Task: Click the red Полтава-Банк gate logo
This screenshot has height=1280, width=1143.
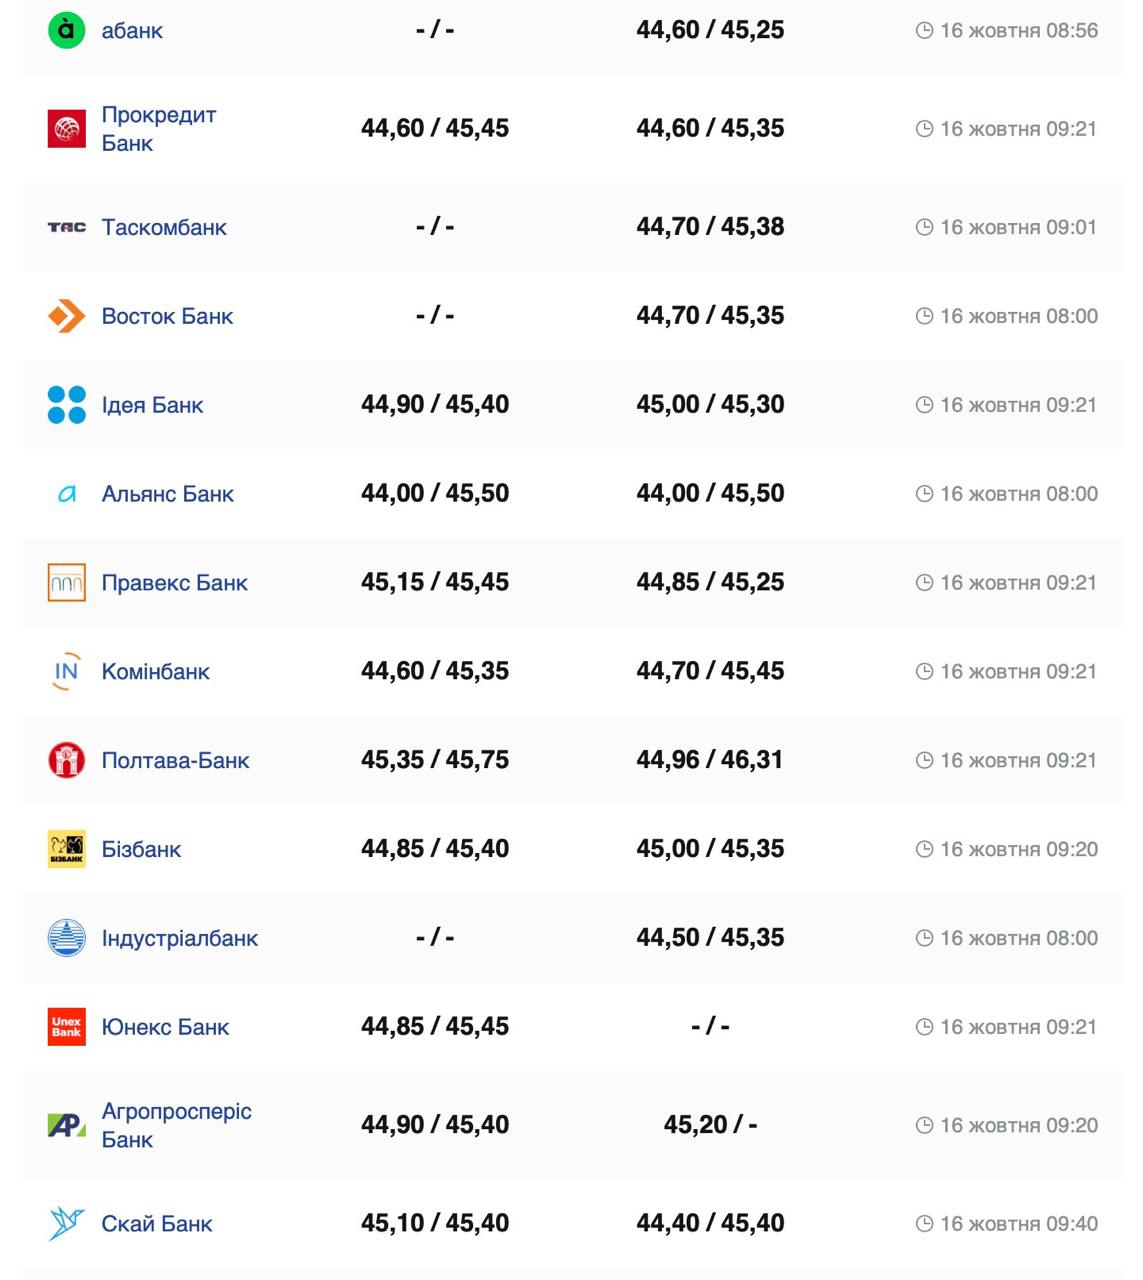Action: tap(66, 760)
